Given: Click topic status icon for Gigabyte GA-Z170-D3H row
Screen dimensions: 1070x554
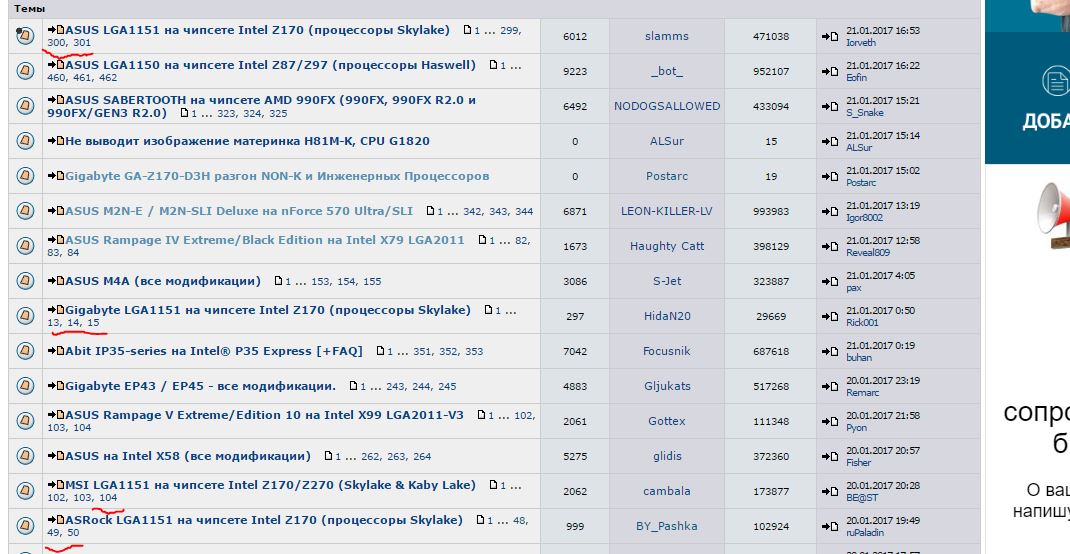Looking at the screenshot, I should (25, 176).
